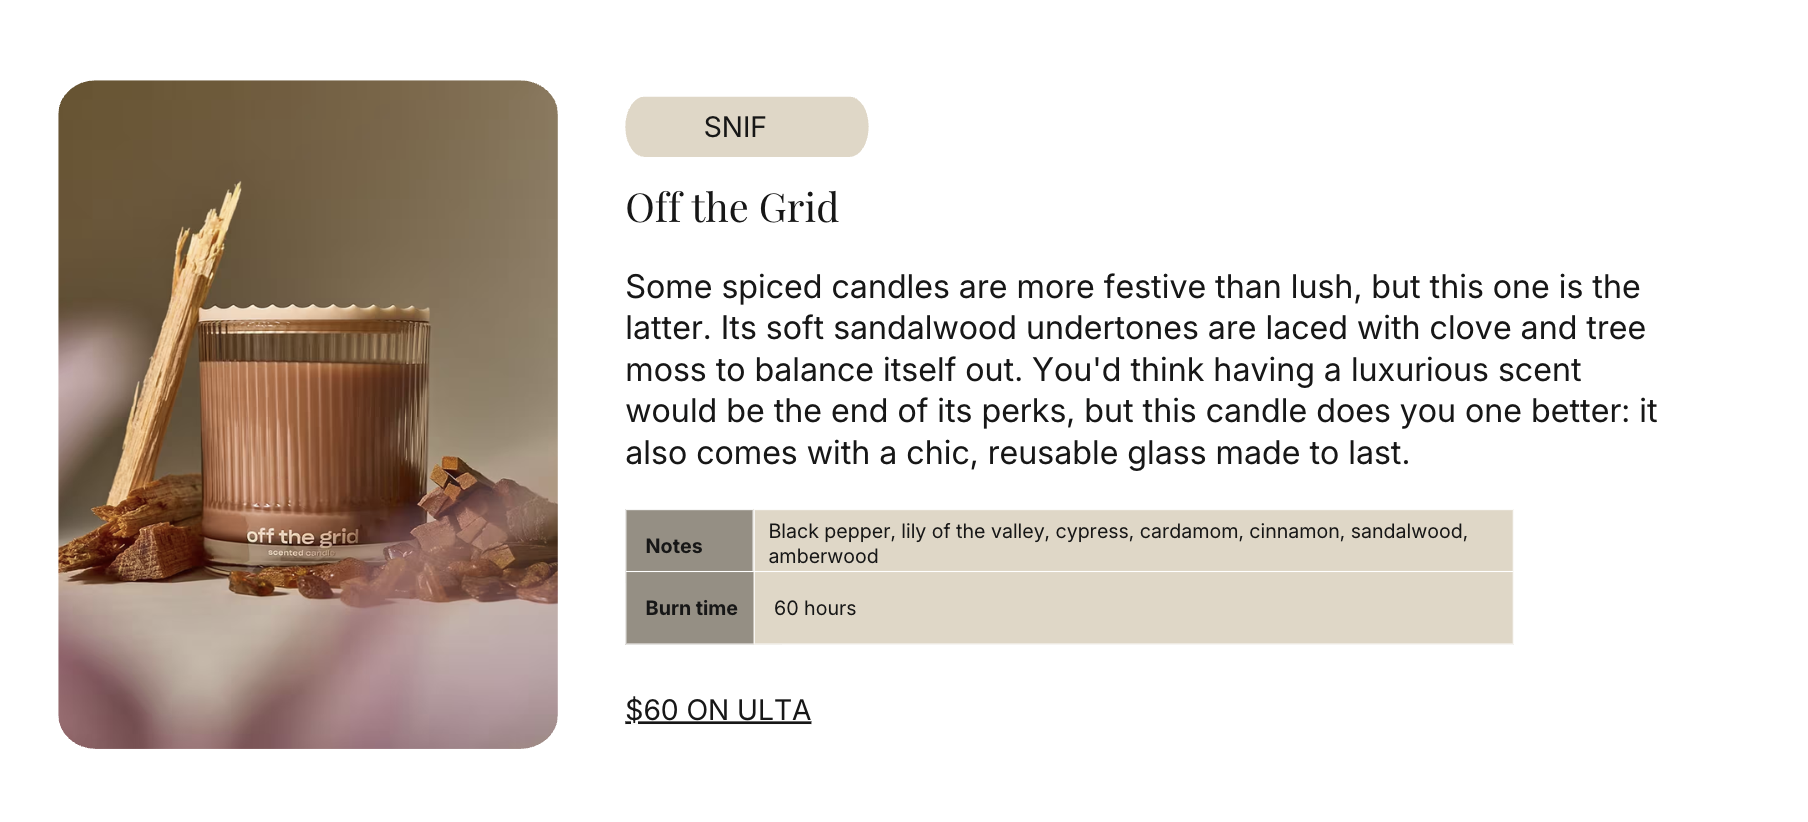Screen dimensions: 1808x822
Task: Click the SNIF brand badge
Action: [746, 127]
